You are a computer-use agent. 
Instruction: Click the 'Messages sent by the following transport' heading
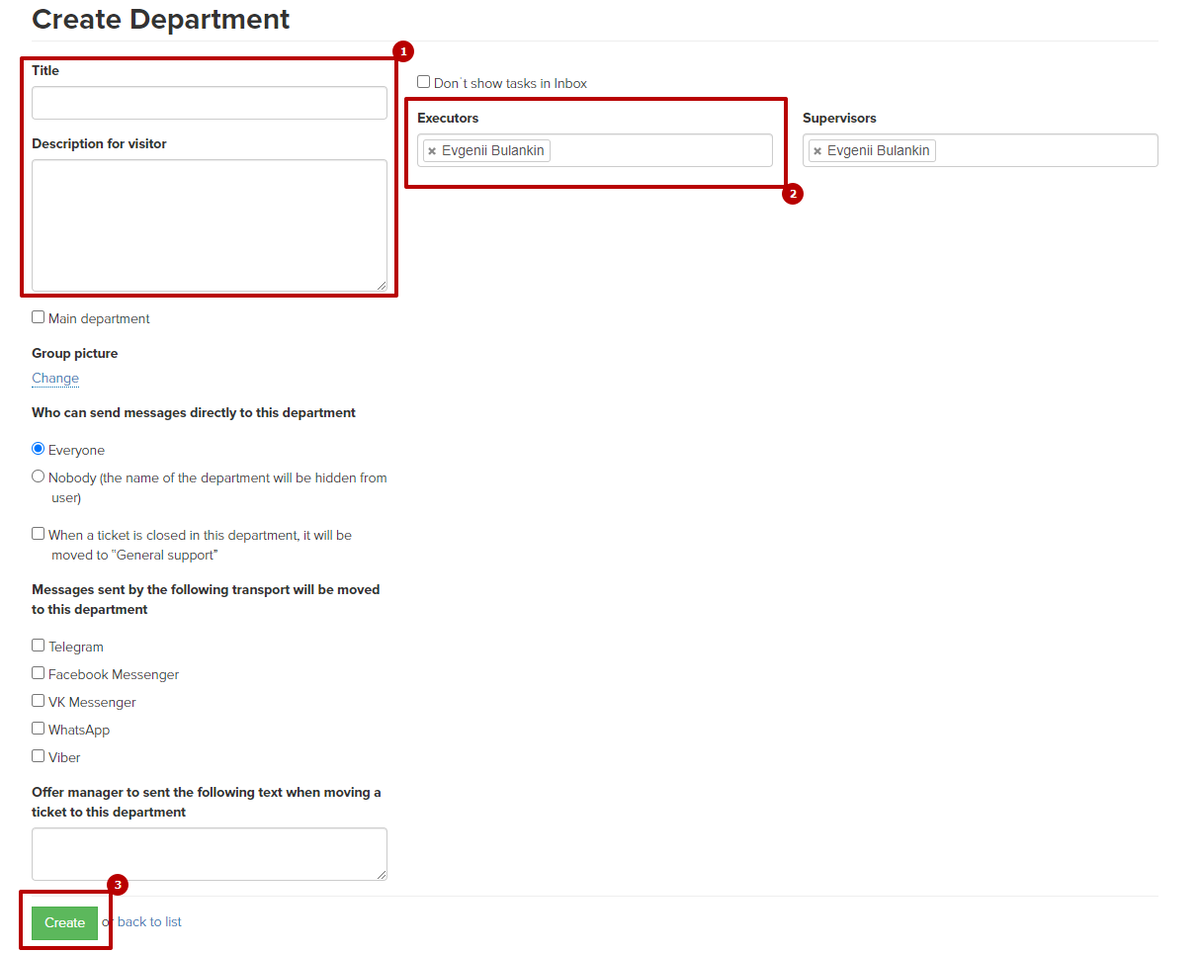[x=206, y=599]
